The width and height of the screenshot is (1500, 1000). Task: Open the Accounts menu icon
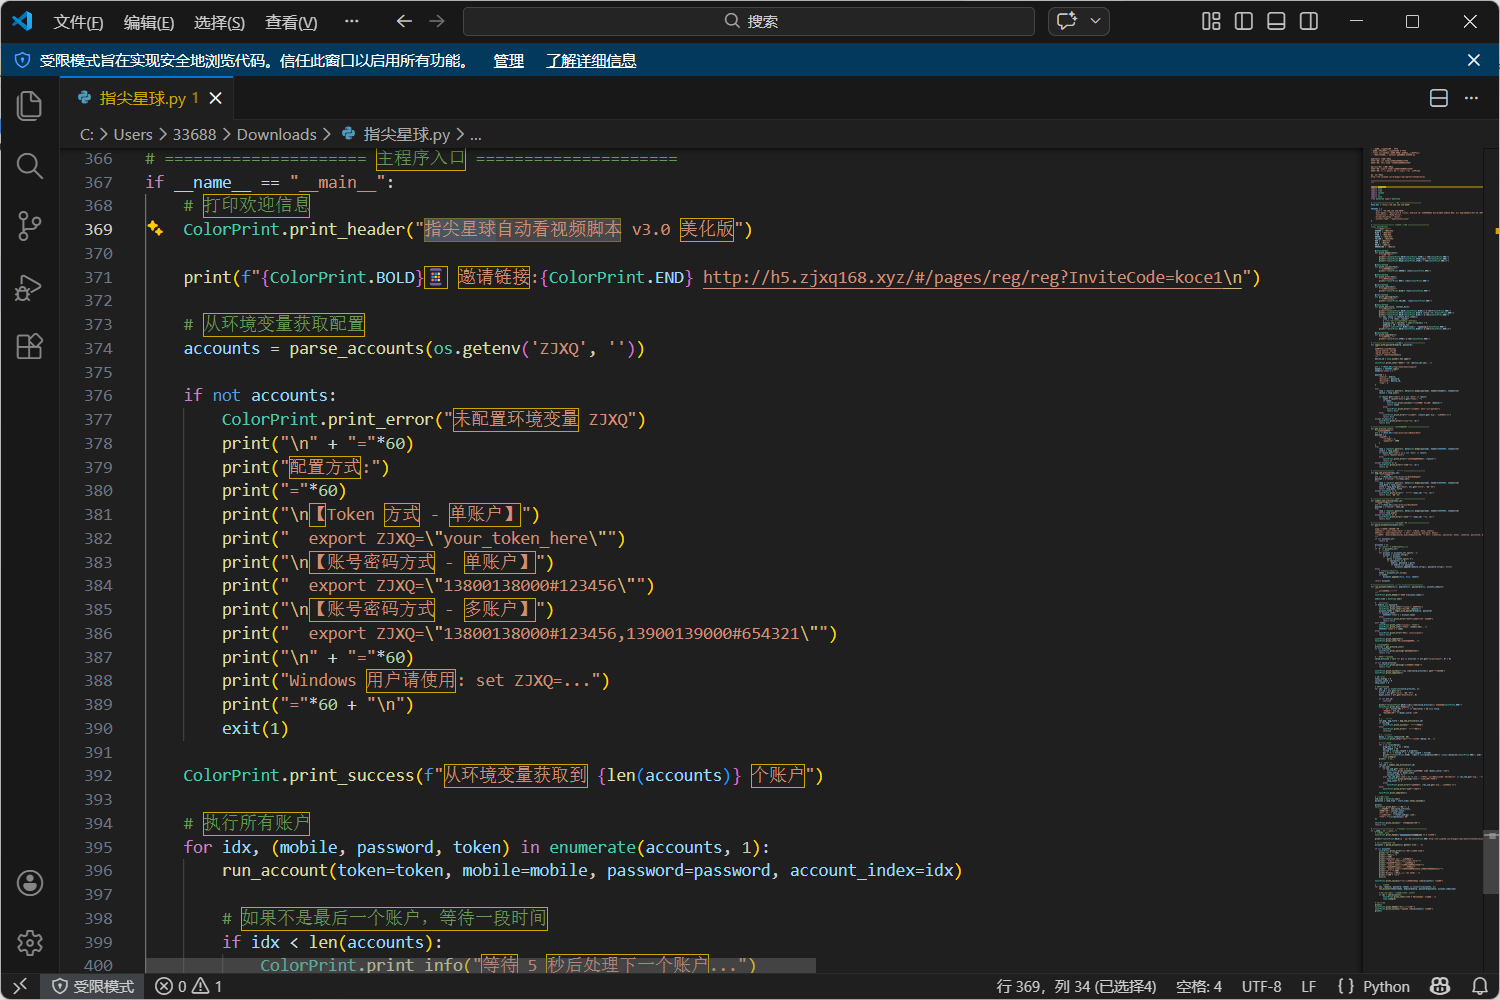30,883
